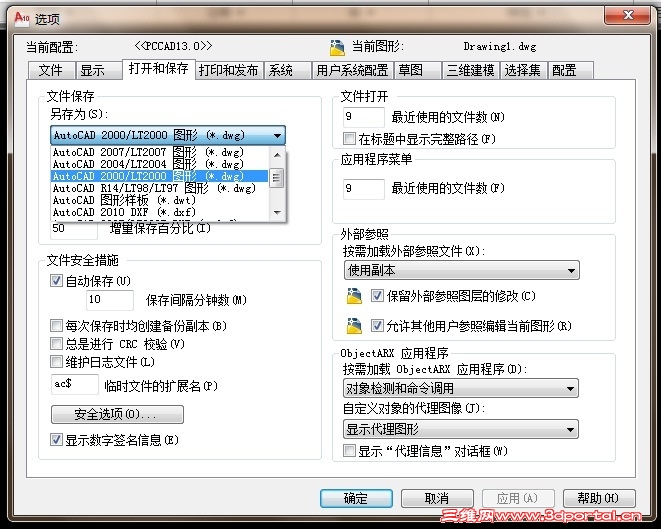The image size is (661, 529).
Task: Open the 草图 tab
Action: 417,70
